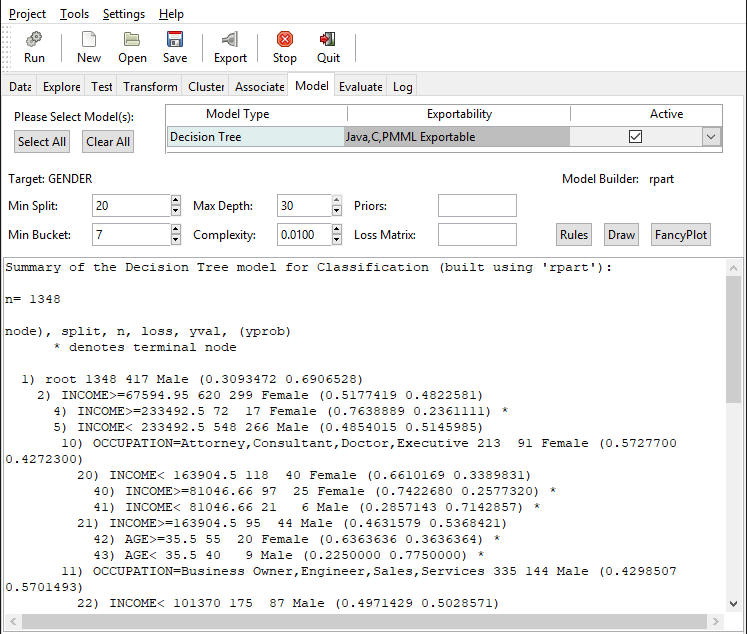Click vertical scrollbar down arrow in output
Image resolution: width=747 pixels, height=634 pixels.
coord(734,604)
